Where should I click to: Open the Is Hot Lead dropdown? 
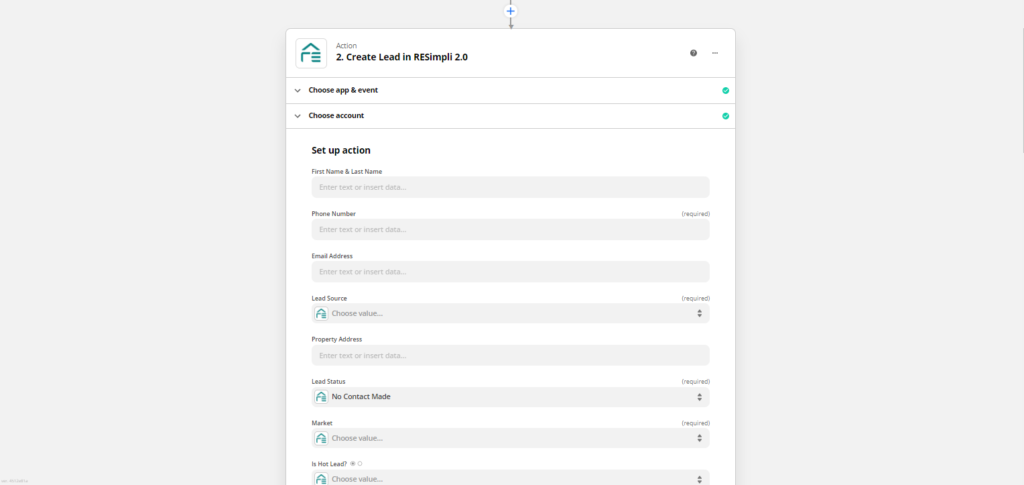pyautogui.click(x=511, y=478)
